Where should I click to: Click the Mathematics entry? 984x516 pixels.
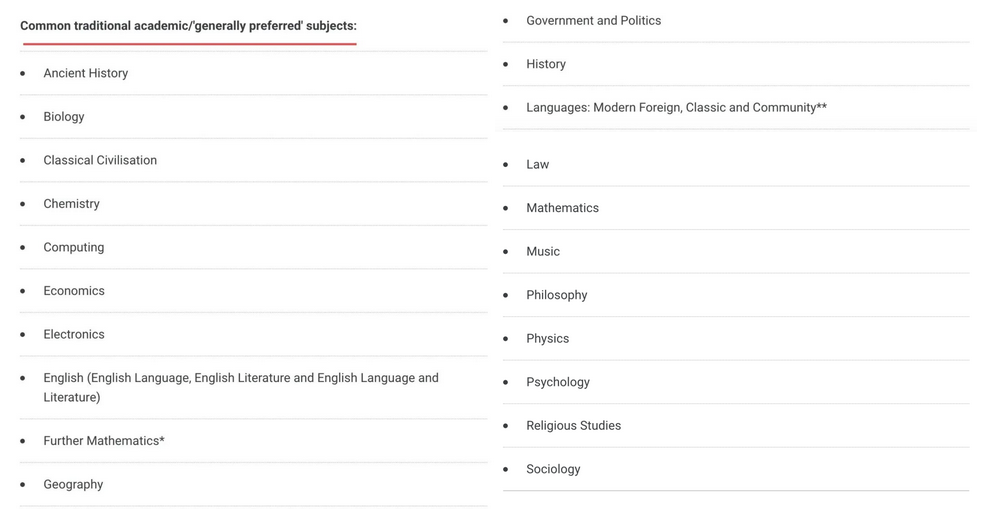pos(562,208)
